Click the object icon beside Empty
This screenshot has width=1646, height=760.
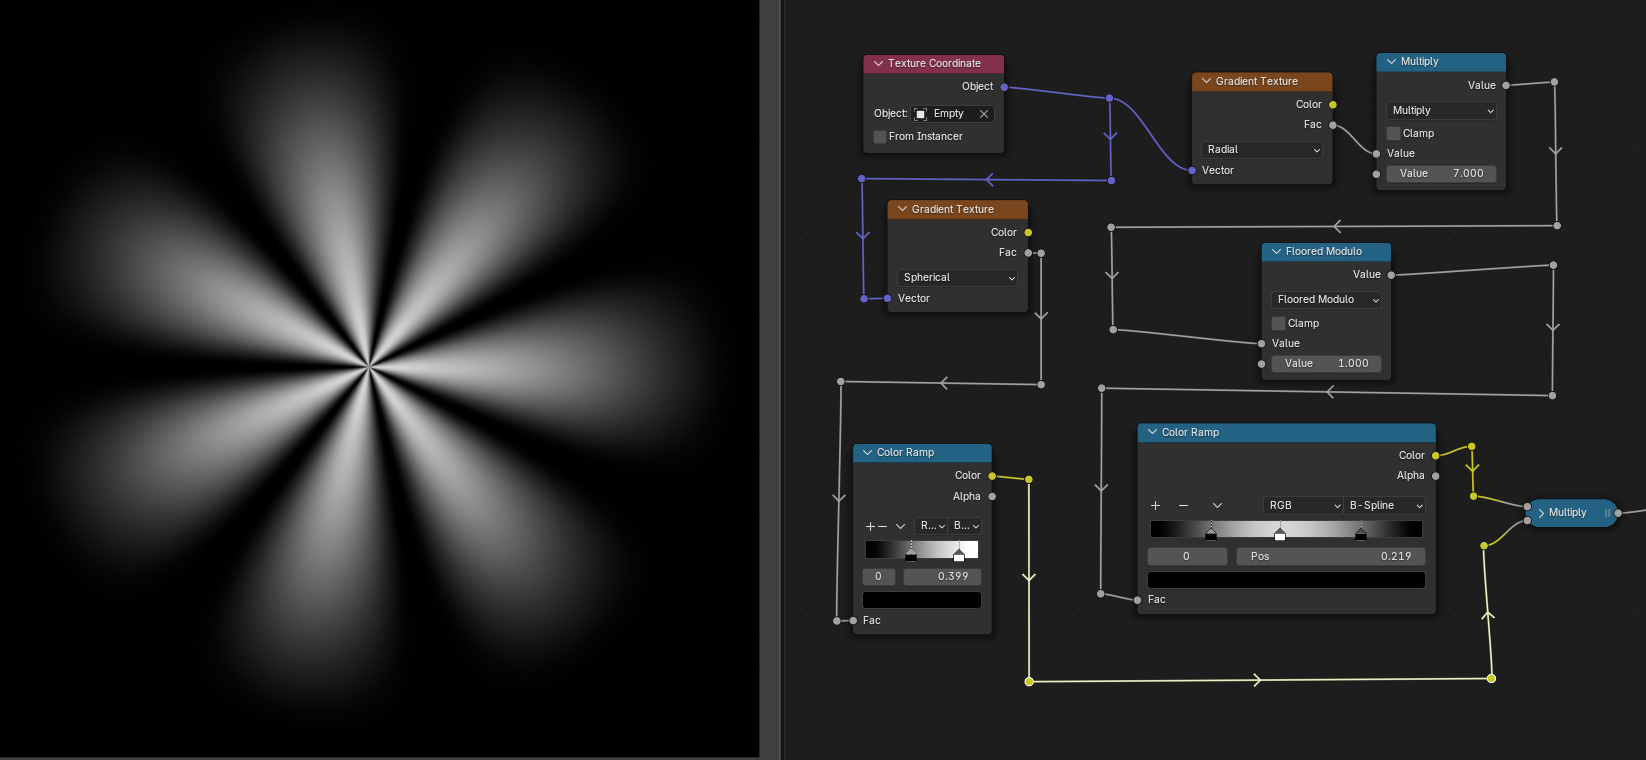click(x=921, y=114)
